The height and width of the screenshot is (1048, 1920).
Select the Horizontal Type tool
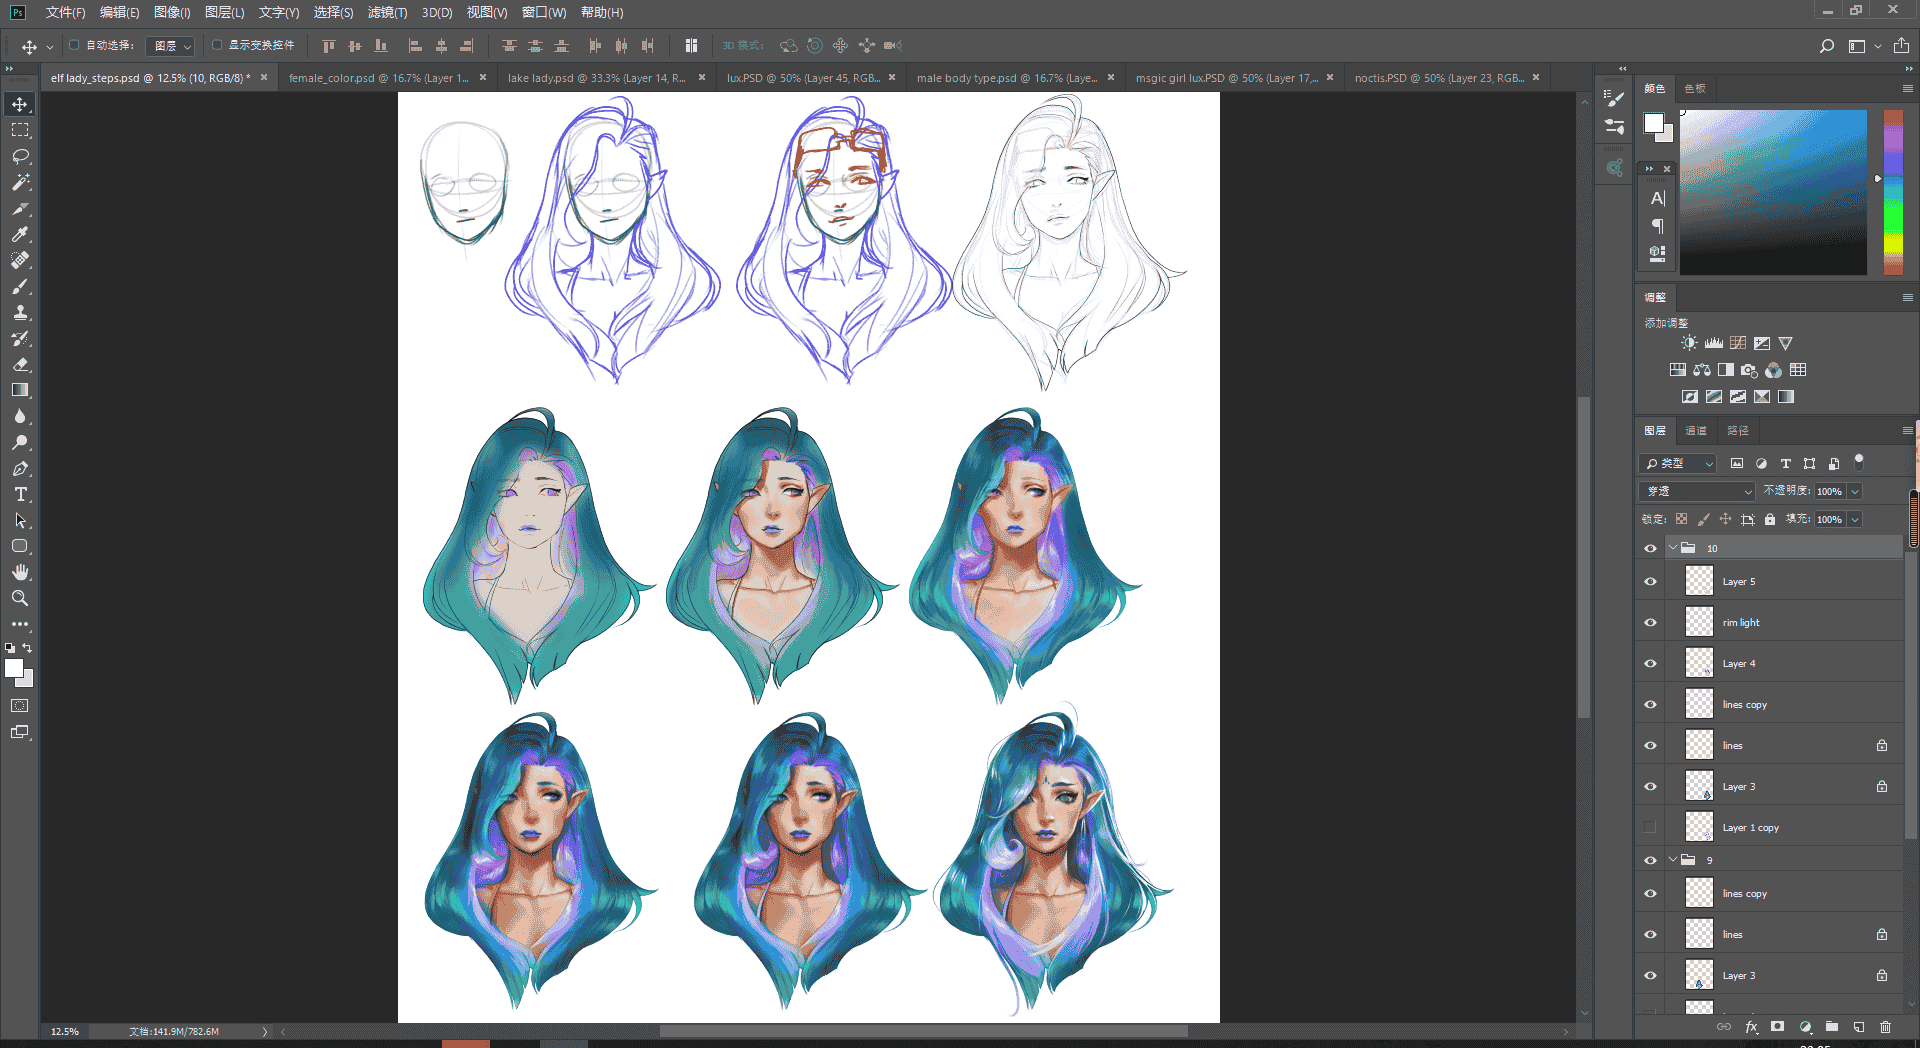coord(20,494)
